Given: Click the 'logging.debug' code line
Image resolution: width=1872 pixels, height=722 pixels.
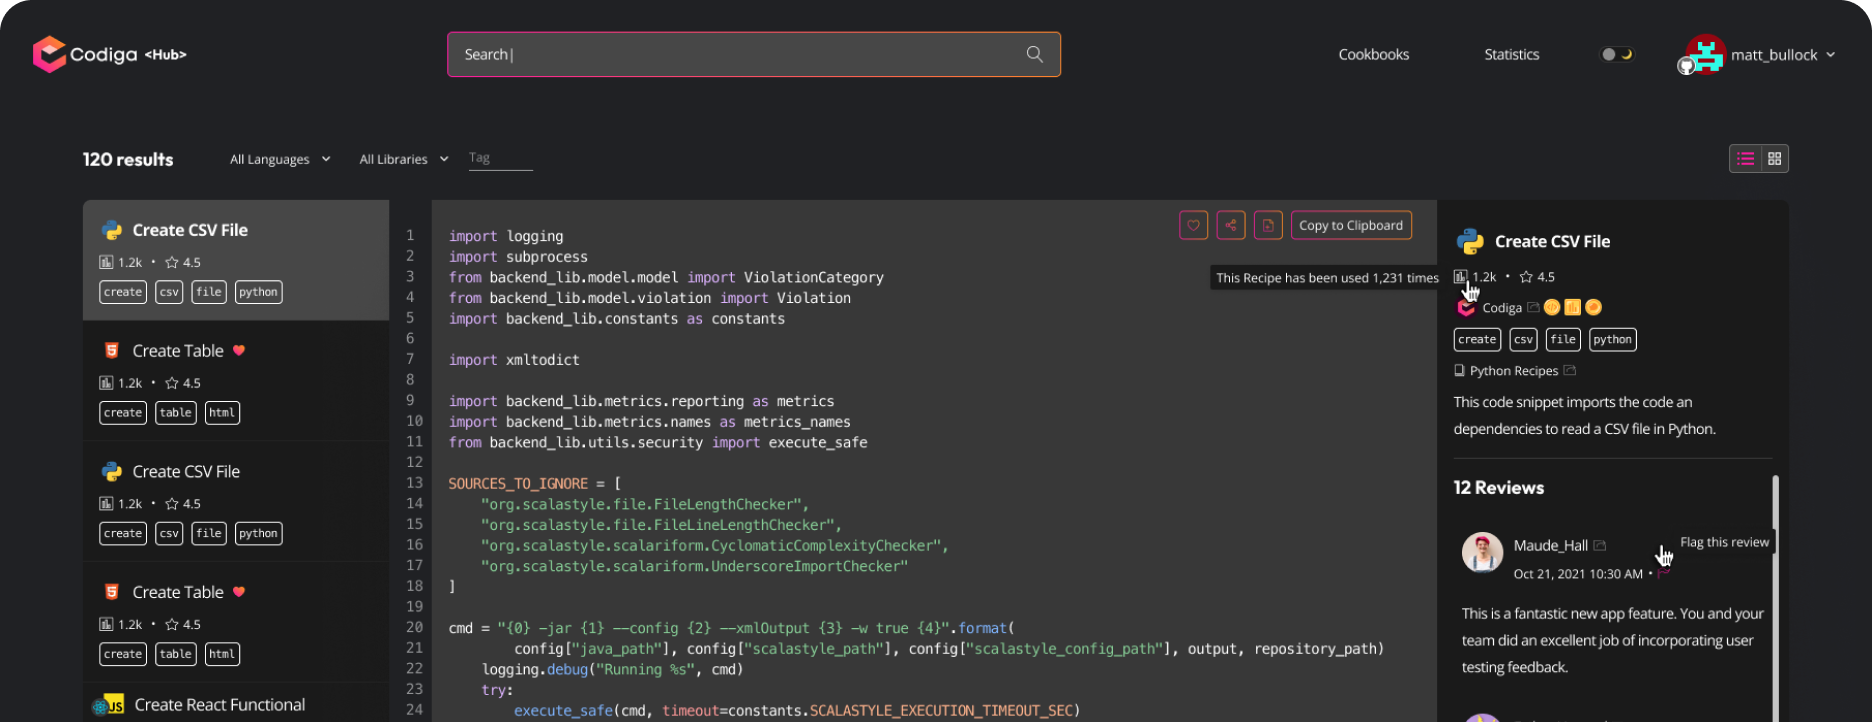Looking at the screenshot, I should 613,670.
